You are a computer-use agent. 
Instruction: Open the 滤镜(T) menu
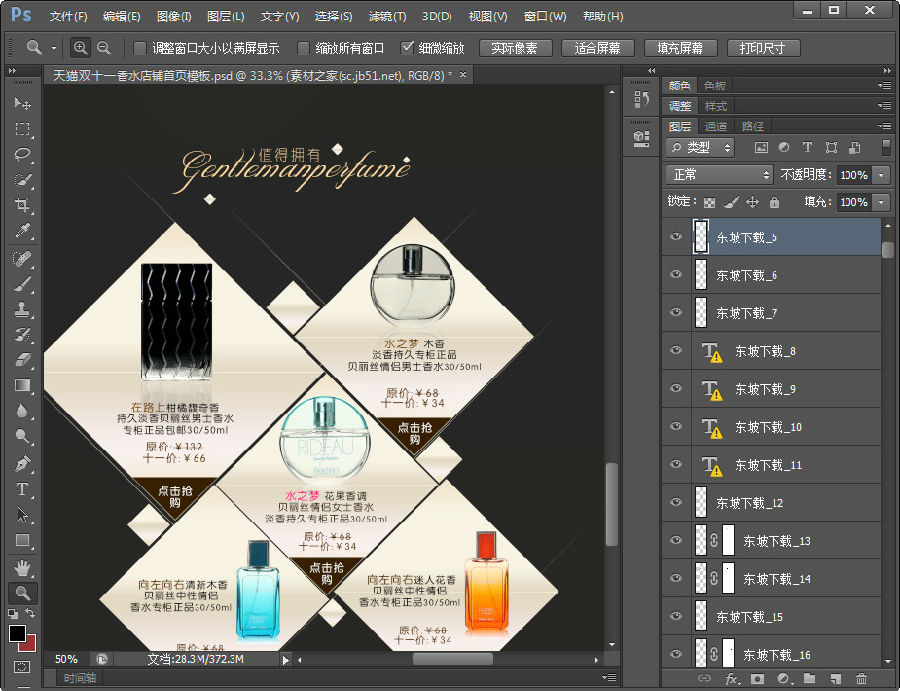coord(387,17)
